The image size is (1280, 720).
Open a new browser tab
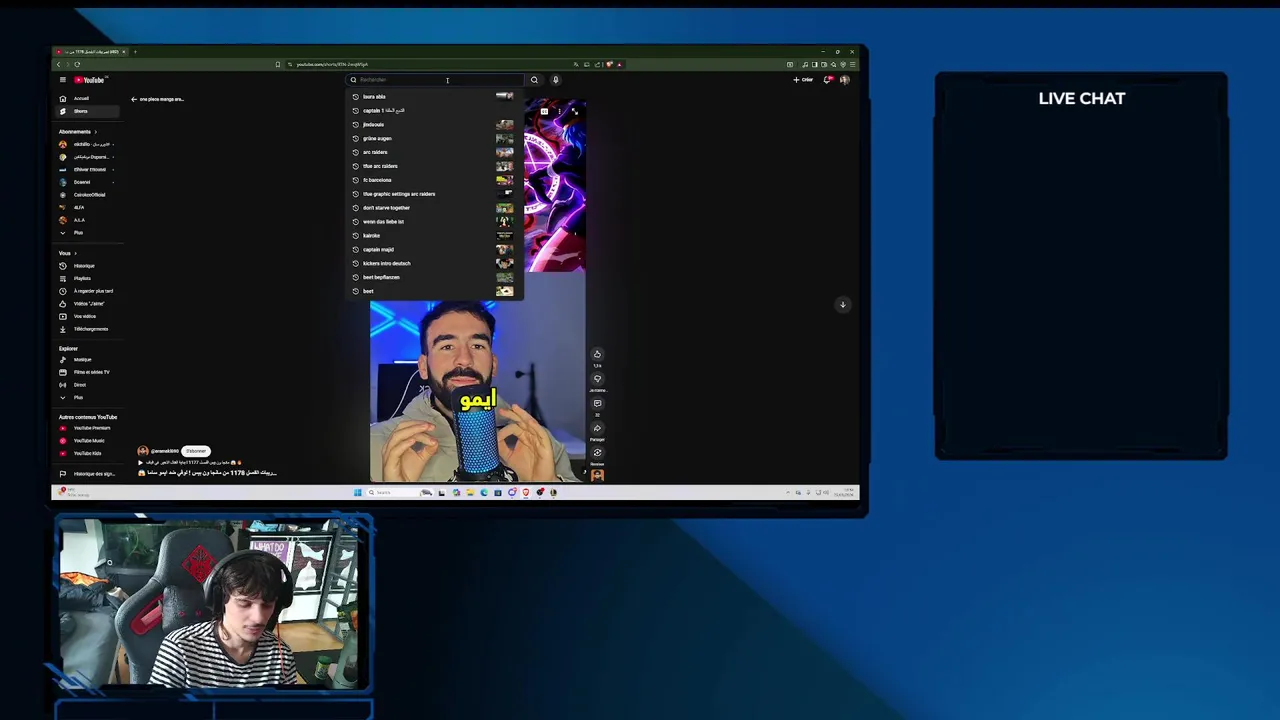tap(135, 52)
